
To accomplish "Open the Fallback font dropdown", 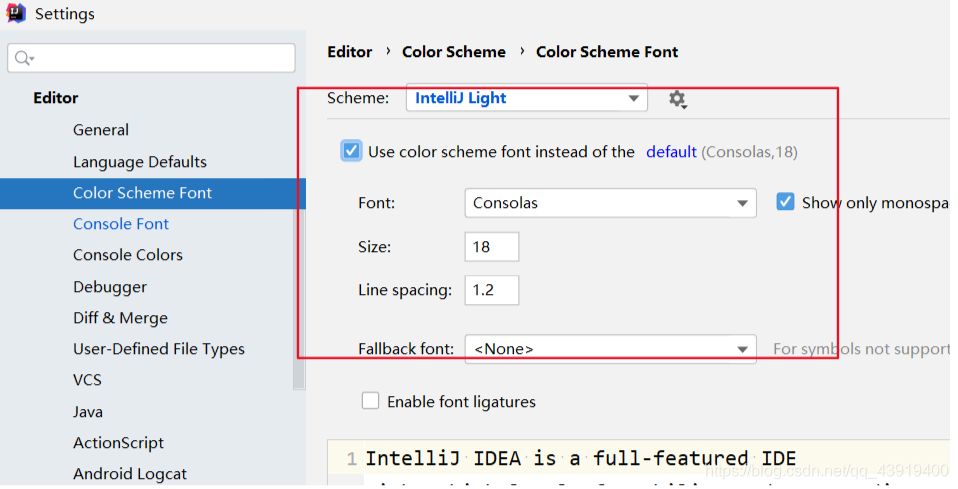I will [610, 349].
